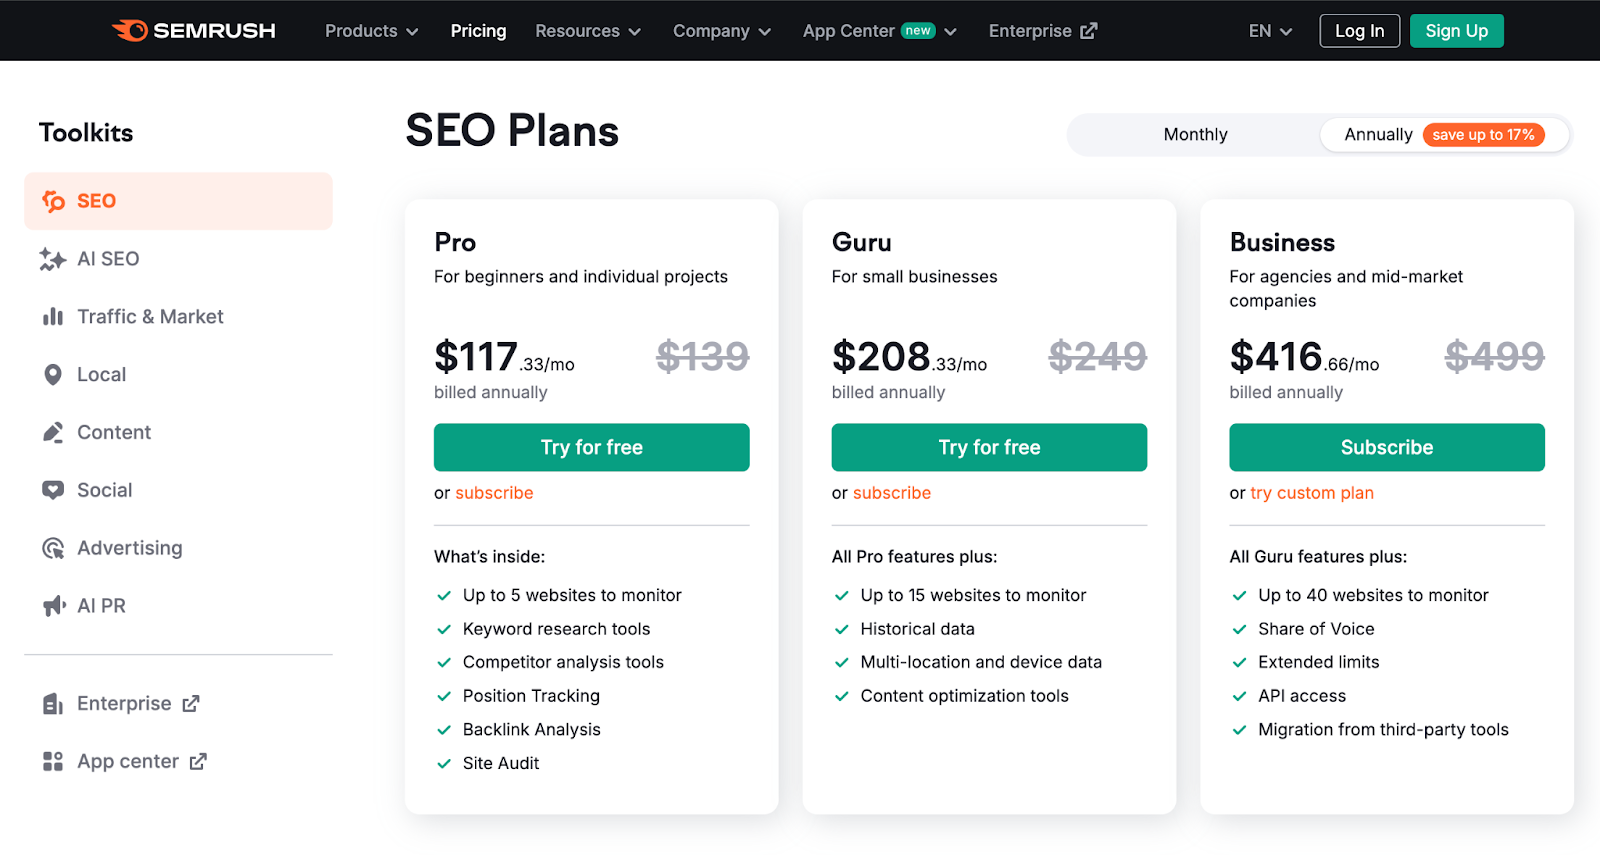
Task: Open the Content toolkit pencil icon
Action: point(53,432)
